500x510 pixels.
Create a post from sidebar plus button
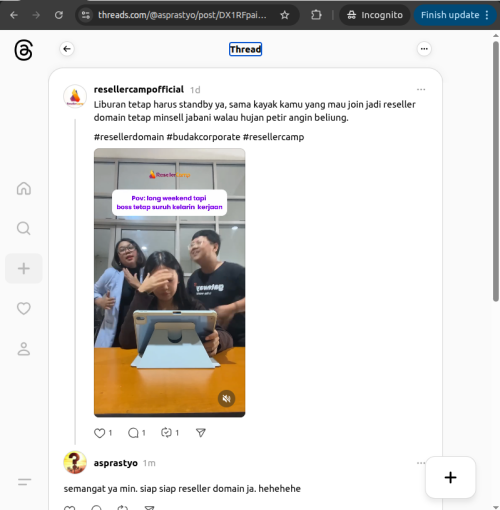pos(24,268)
